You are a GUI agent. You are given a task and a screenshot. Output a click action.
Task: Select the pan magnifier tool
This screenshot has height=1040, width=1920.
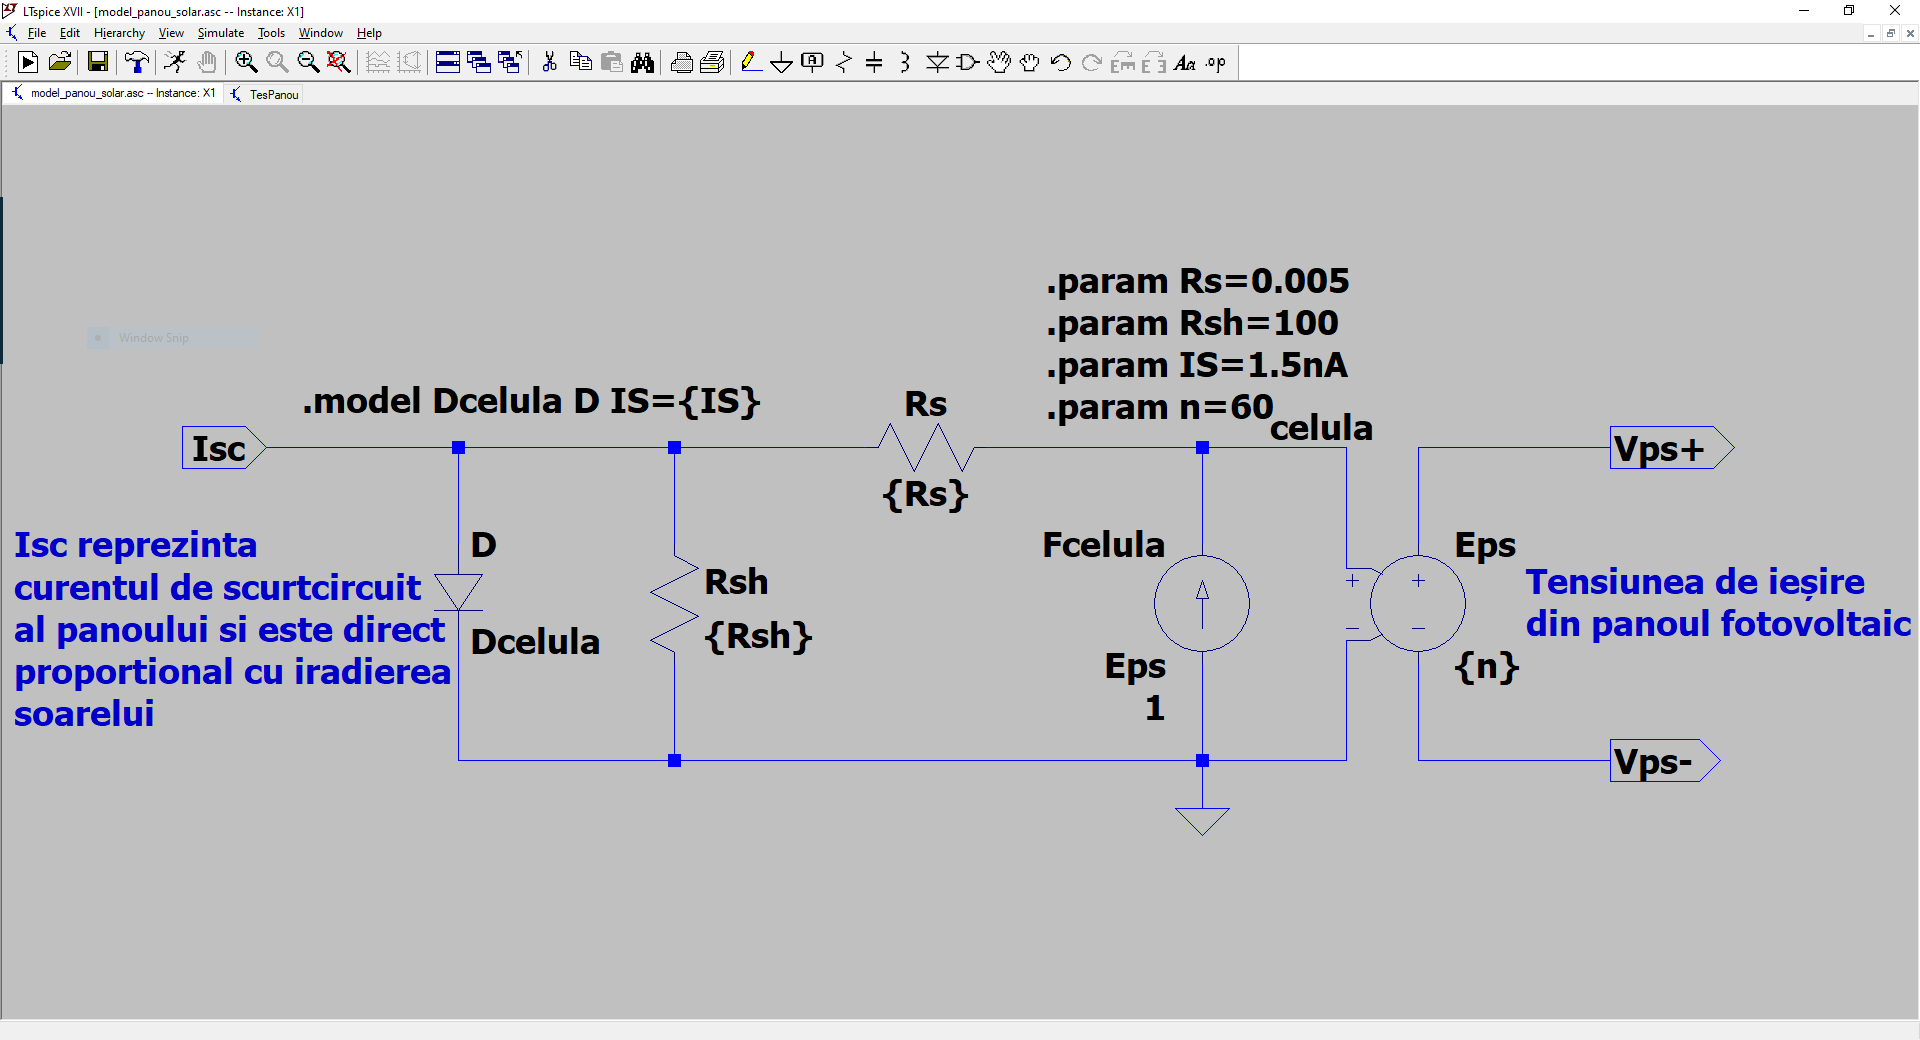click(x=277, y=63)
